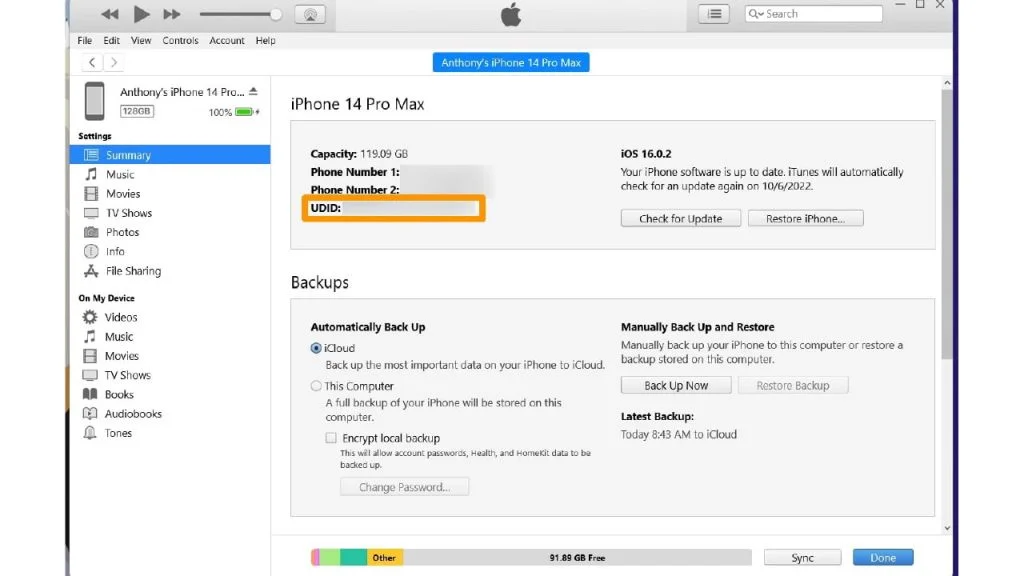Image resolution: width=1024 pixels, height=576 pixels.
Task: Click the Sync button
Action: tap(802, 558)
